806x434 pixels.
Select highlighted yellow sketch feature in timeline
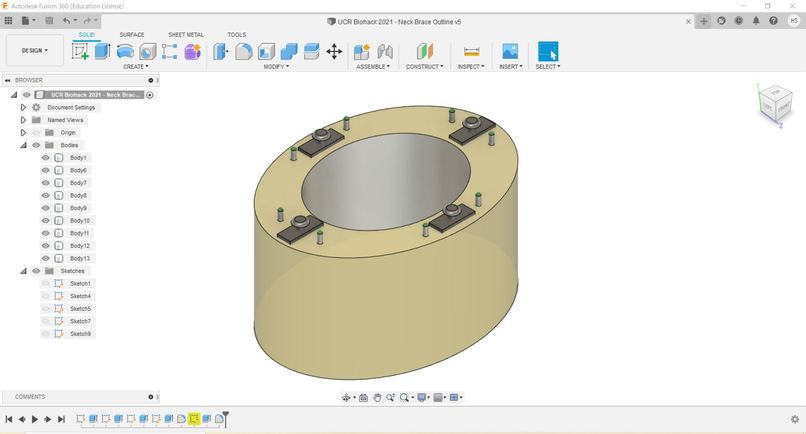click(194, 419)
